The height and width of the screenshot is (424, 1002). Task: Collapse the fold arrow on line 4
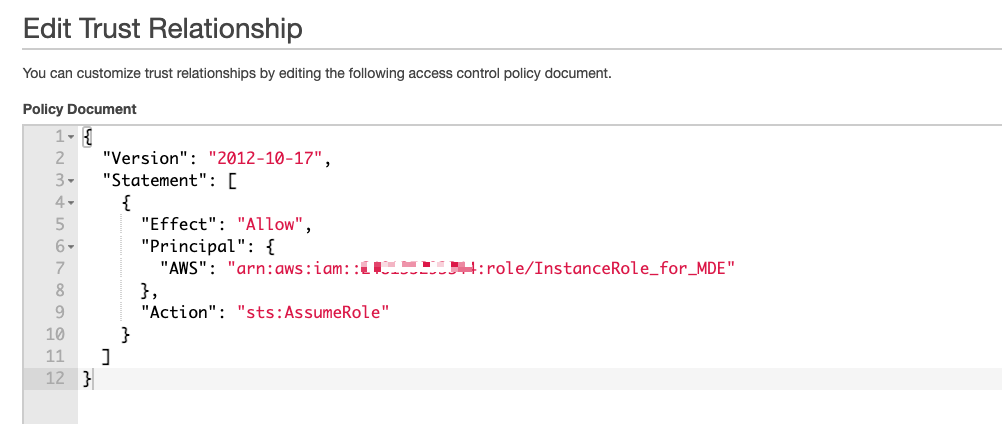71,203
